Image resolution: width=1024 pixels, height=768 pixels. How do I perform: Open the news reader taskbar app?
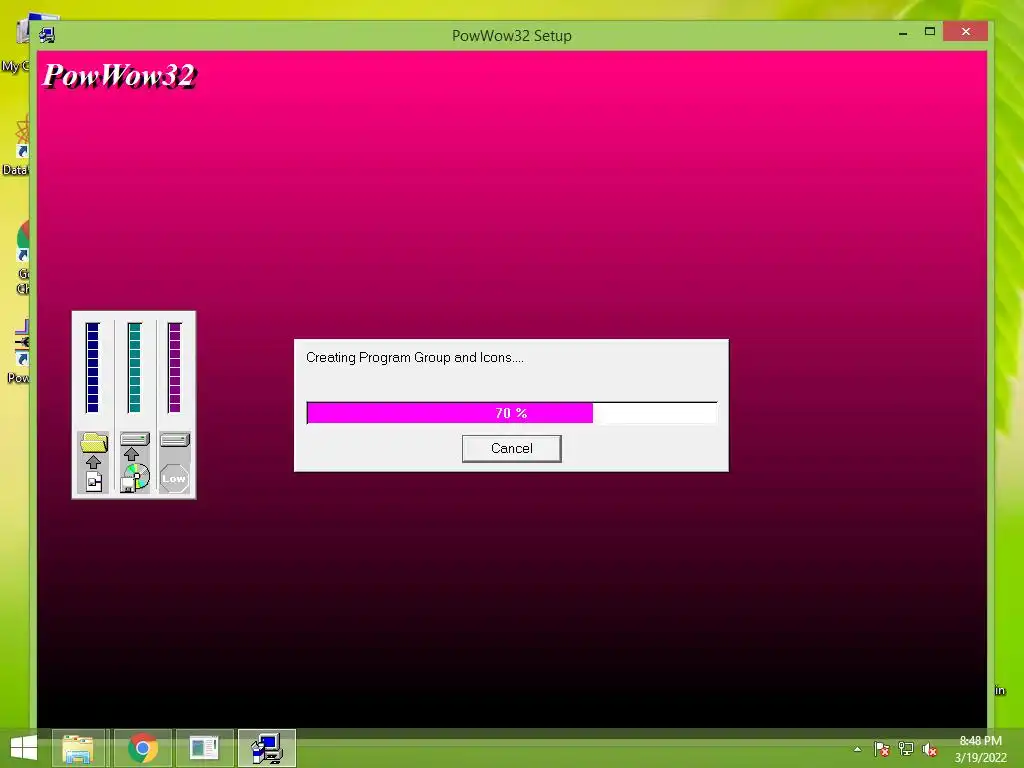(204, 748)
